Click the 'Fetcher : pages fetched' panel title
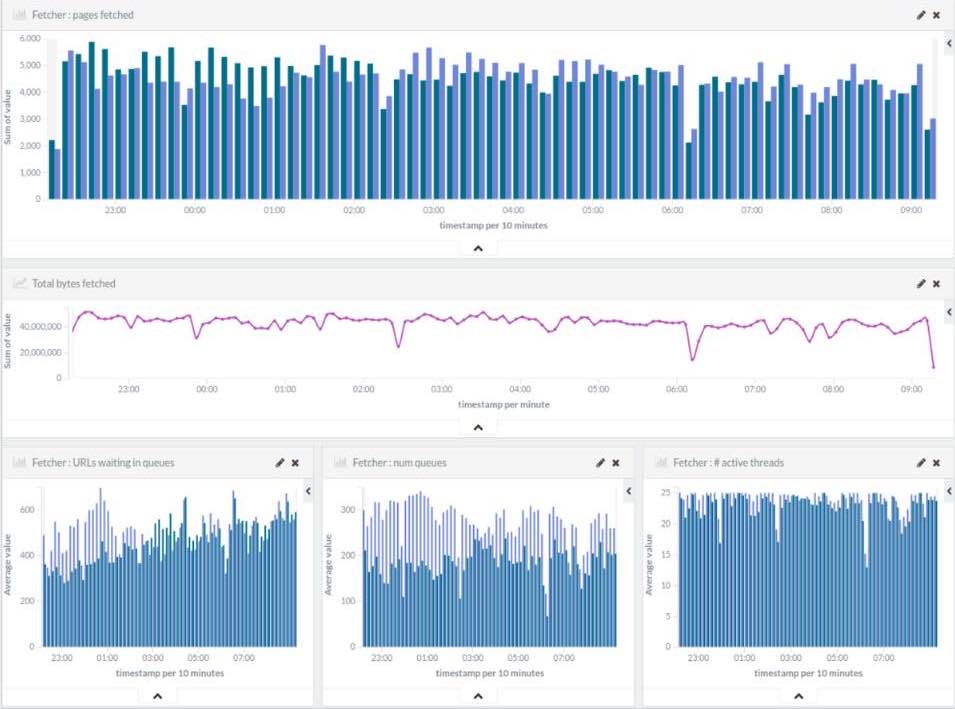This screenshot has width=955, height=709. click(83, 15)
